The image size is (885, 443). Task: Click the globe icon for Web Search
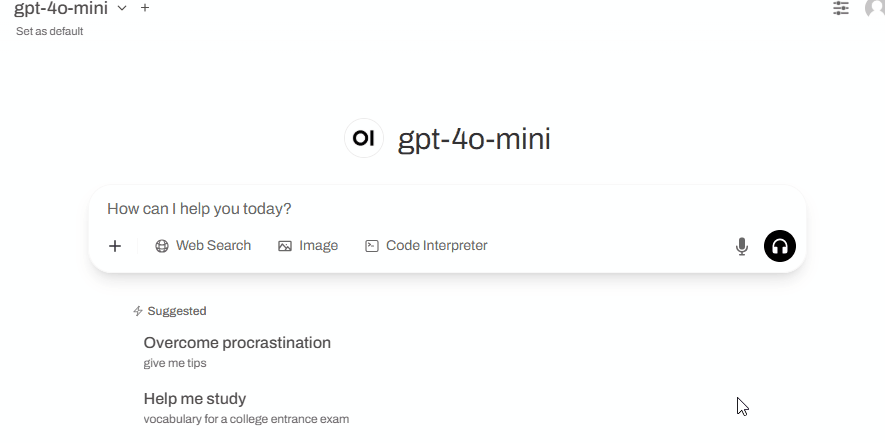[x=162, y=246]
